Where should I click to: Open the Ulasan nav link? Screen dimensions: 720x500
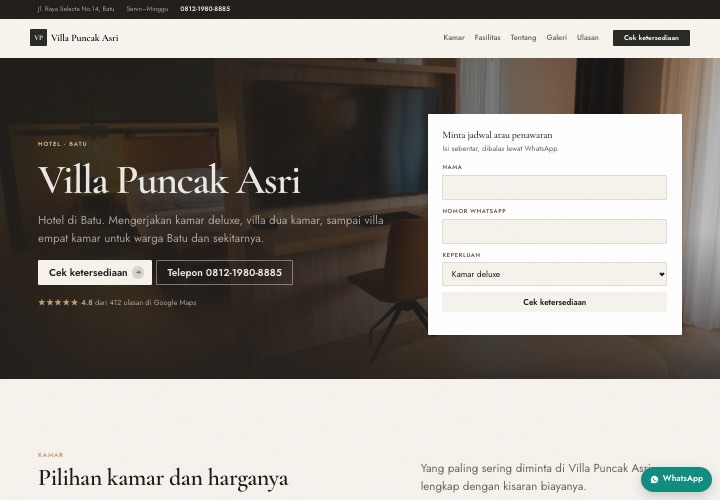click(x=588, y=38)
